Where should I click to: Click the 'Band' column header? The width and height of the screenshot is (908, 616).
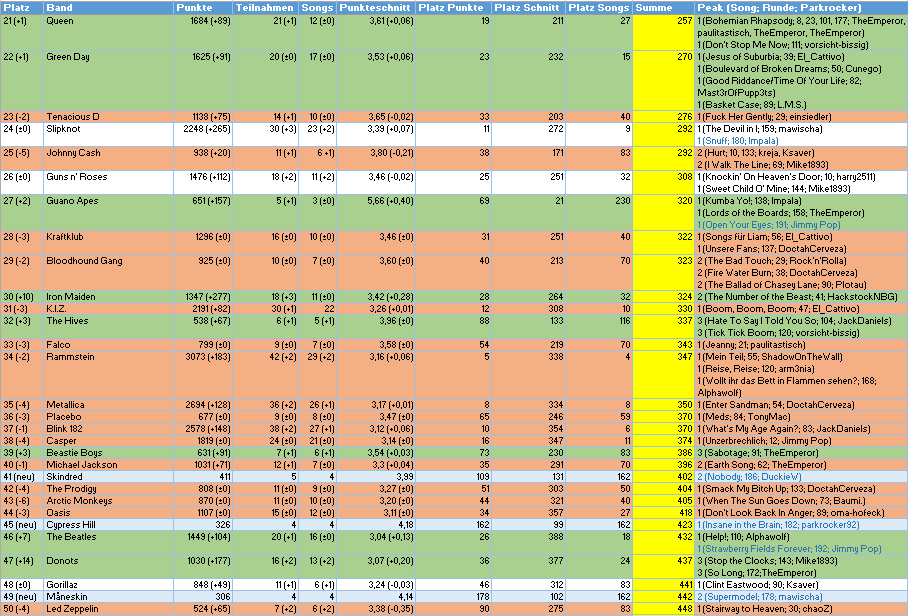tap(108, 8)
